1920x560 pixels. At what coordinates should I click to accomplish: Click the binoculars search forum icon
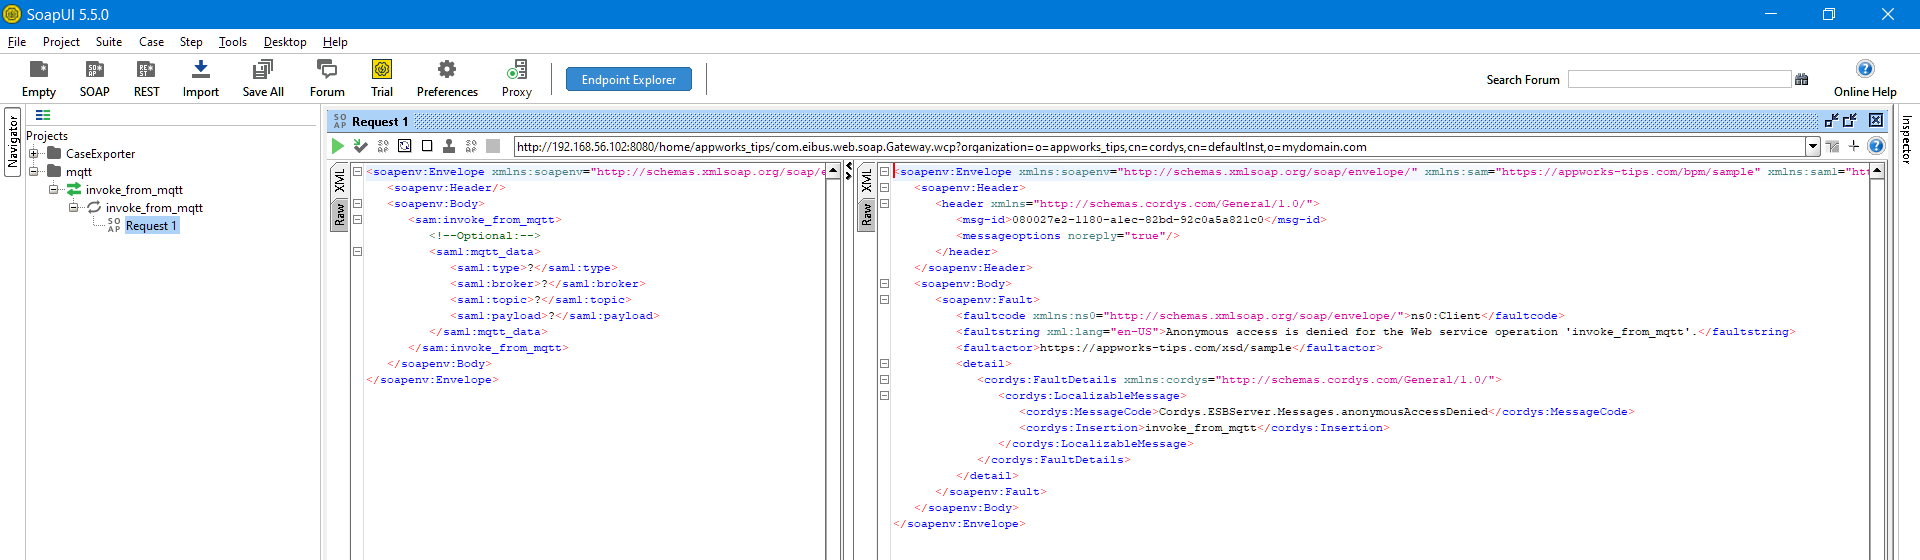[x=1802, y=79]
